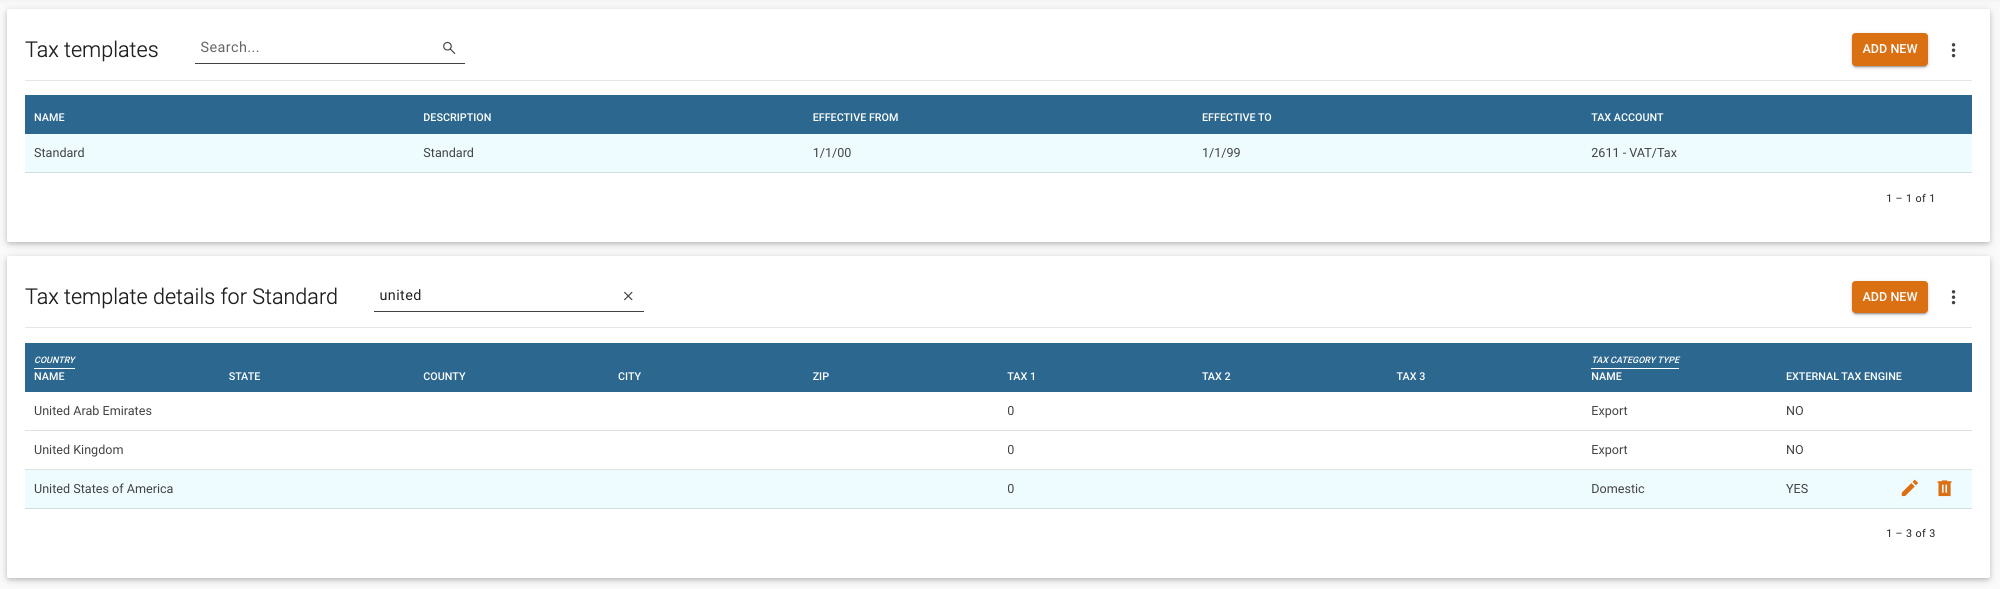Viewport: 2000px width, 589px height.
Task: Open the Tax template details three-dot menu
Action: click(1953, 297)
